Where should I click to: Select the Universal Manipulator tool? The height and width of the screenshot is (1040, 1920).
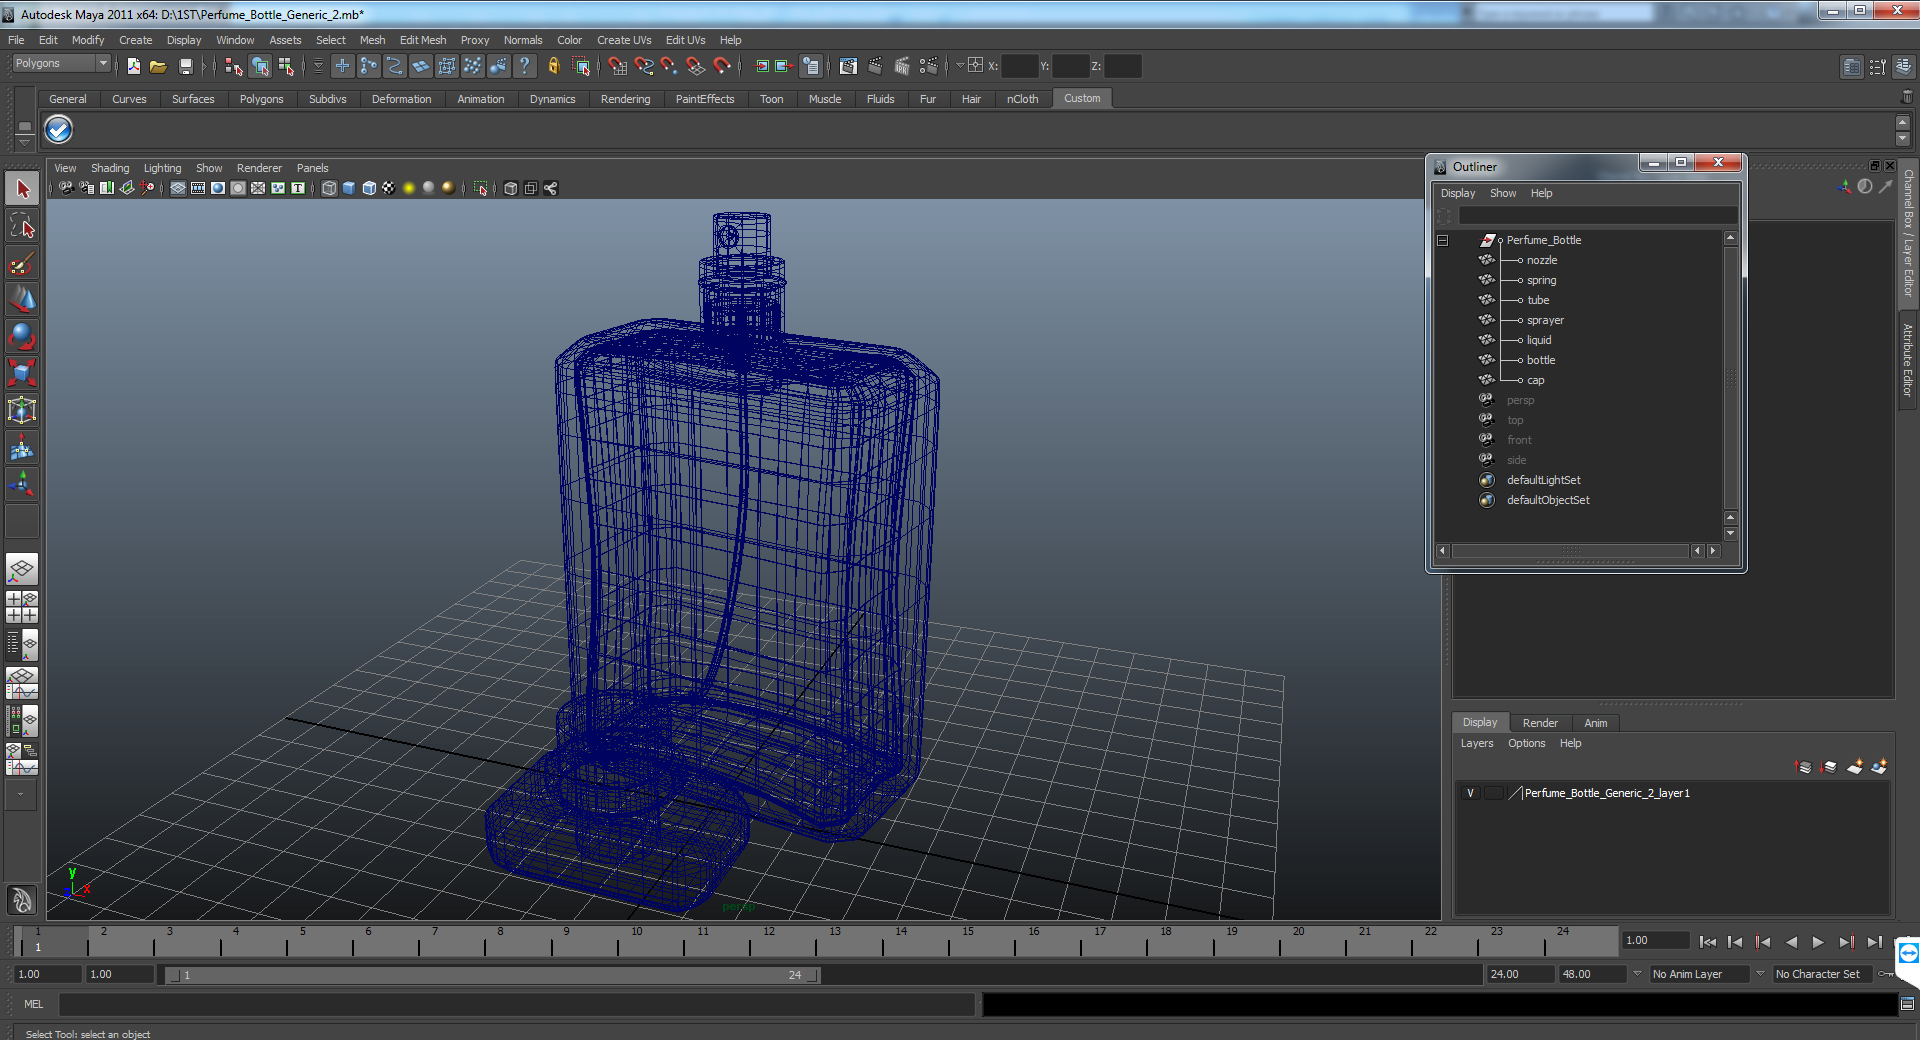(x=22, y=410)
